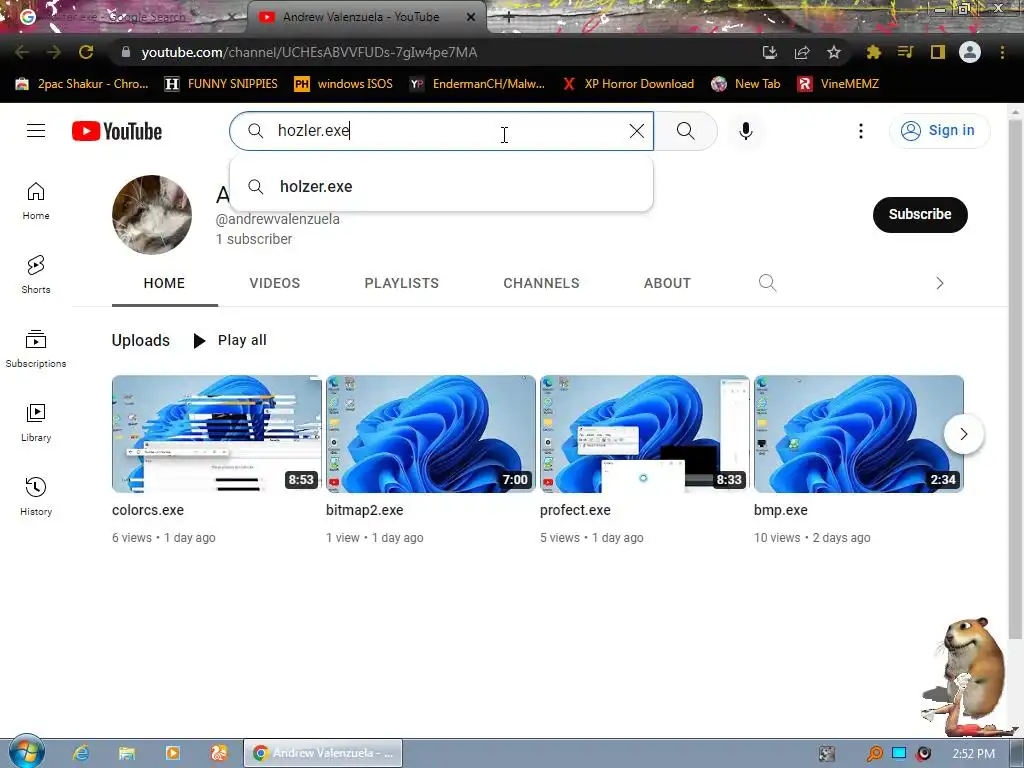Submit search with the magnifier button
1024x768 pixels.
(x=686, y=131)
